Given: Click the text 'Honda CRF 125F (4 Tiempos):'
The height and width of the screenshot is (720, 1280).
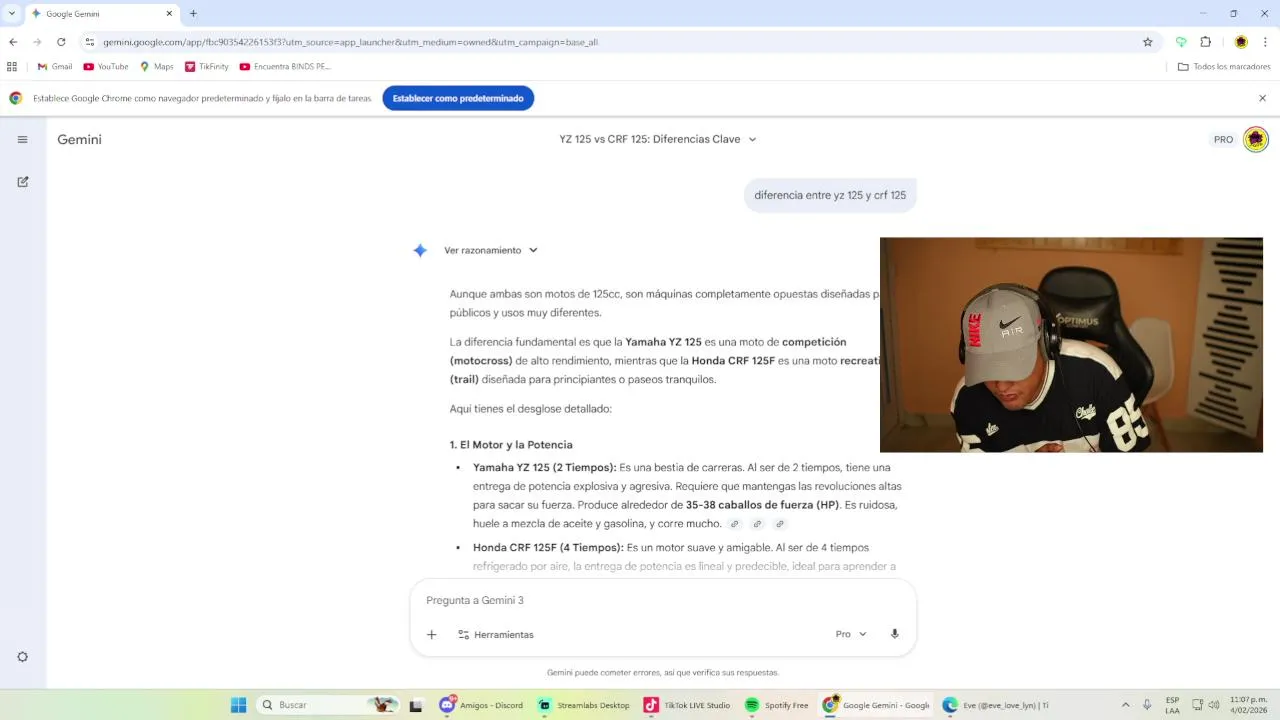Looking at the screenshot, I should [548, 547].
